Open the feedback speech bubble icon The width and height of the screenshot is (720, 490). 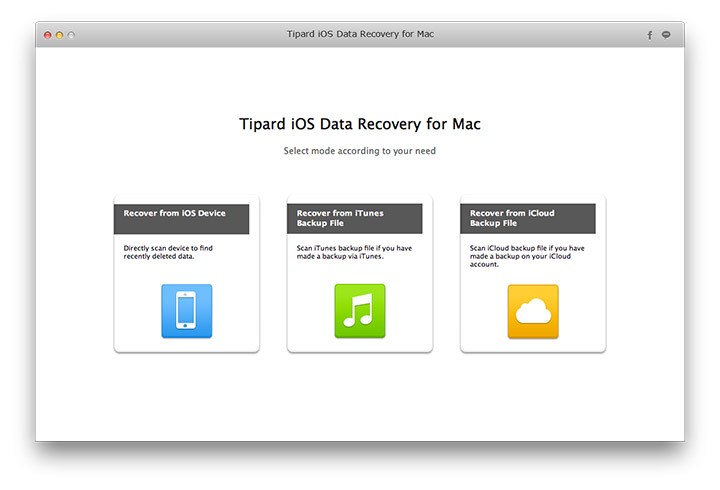pos(666,34)
